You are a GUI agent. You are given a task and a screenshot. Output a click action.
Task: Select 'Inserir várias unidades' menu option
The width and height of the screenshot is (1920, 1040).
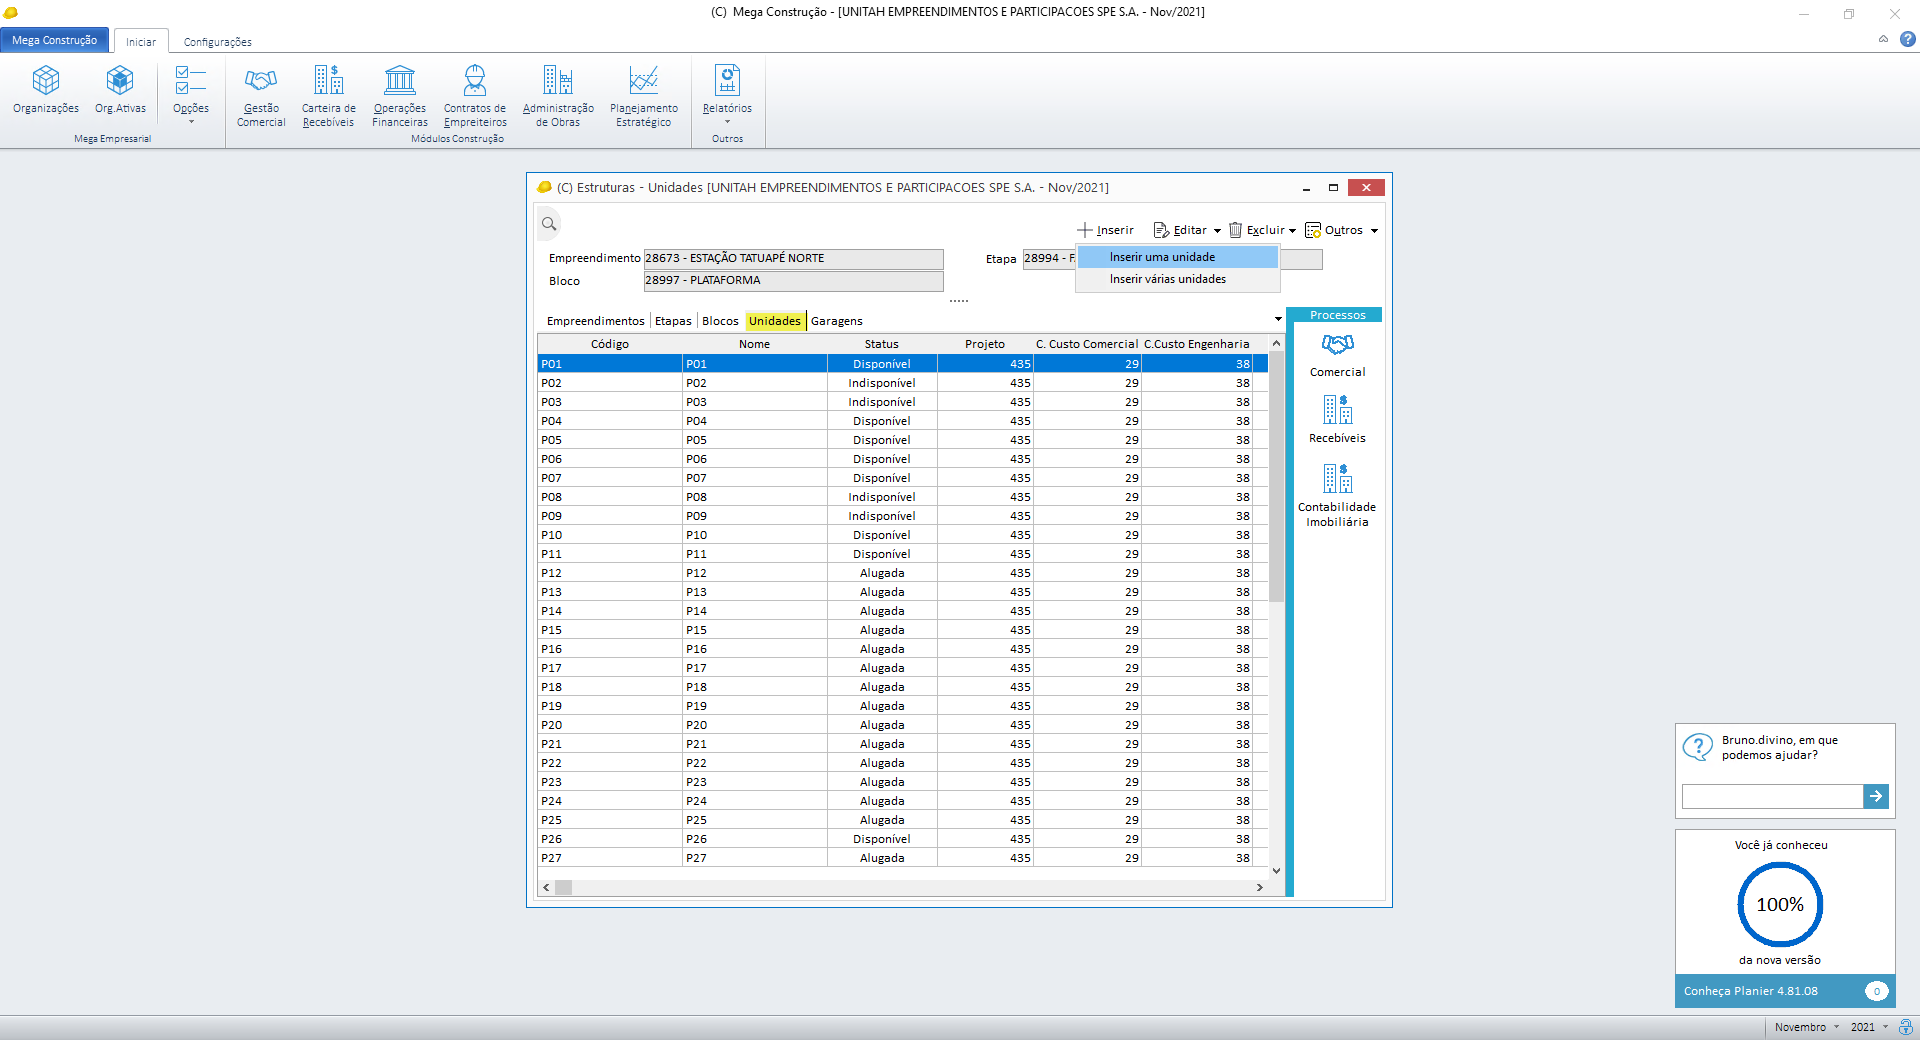pyautogui.click(x=1167, y=279)
